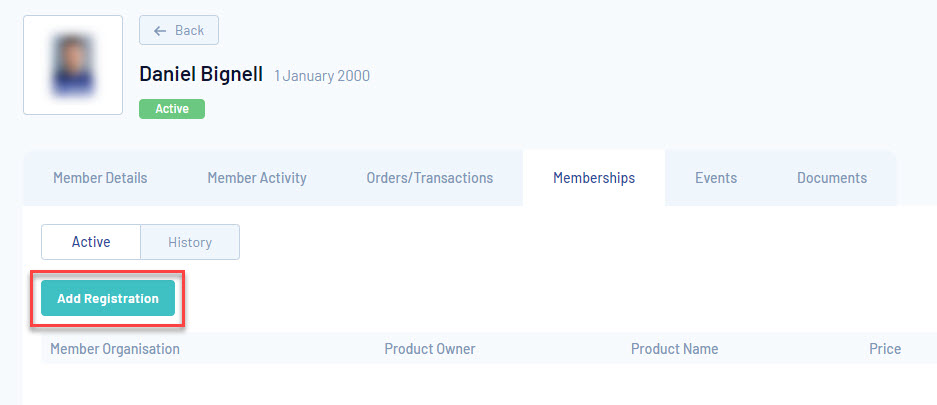Select the Memberships tab
Viewport: 937px width, 405px height.
[x=594, y=178]
